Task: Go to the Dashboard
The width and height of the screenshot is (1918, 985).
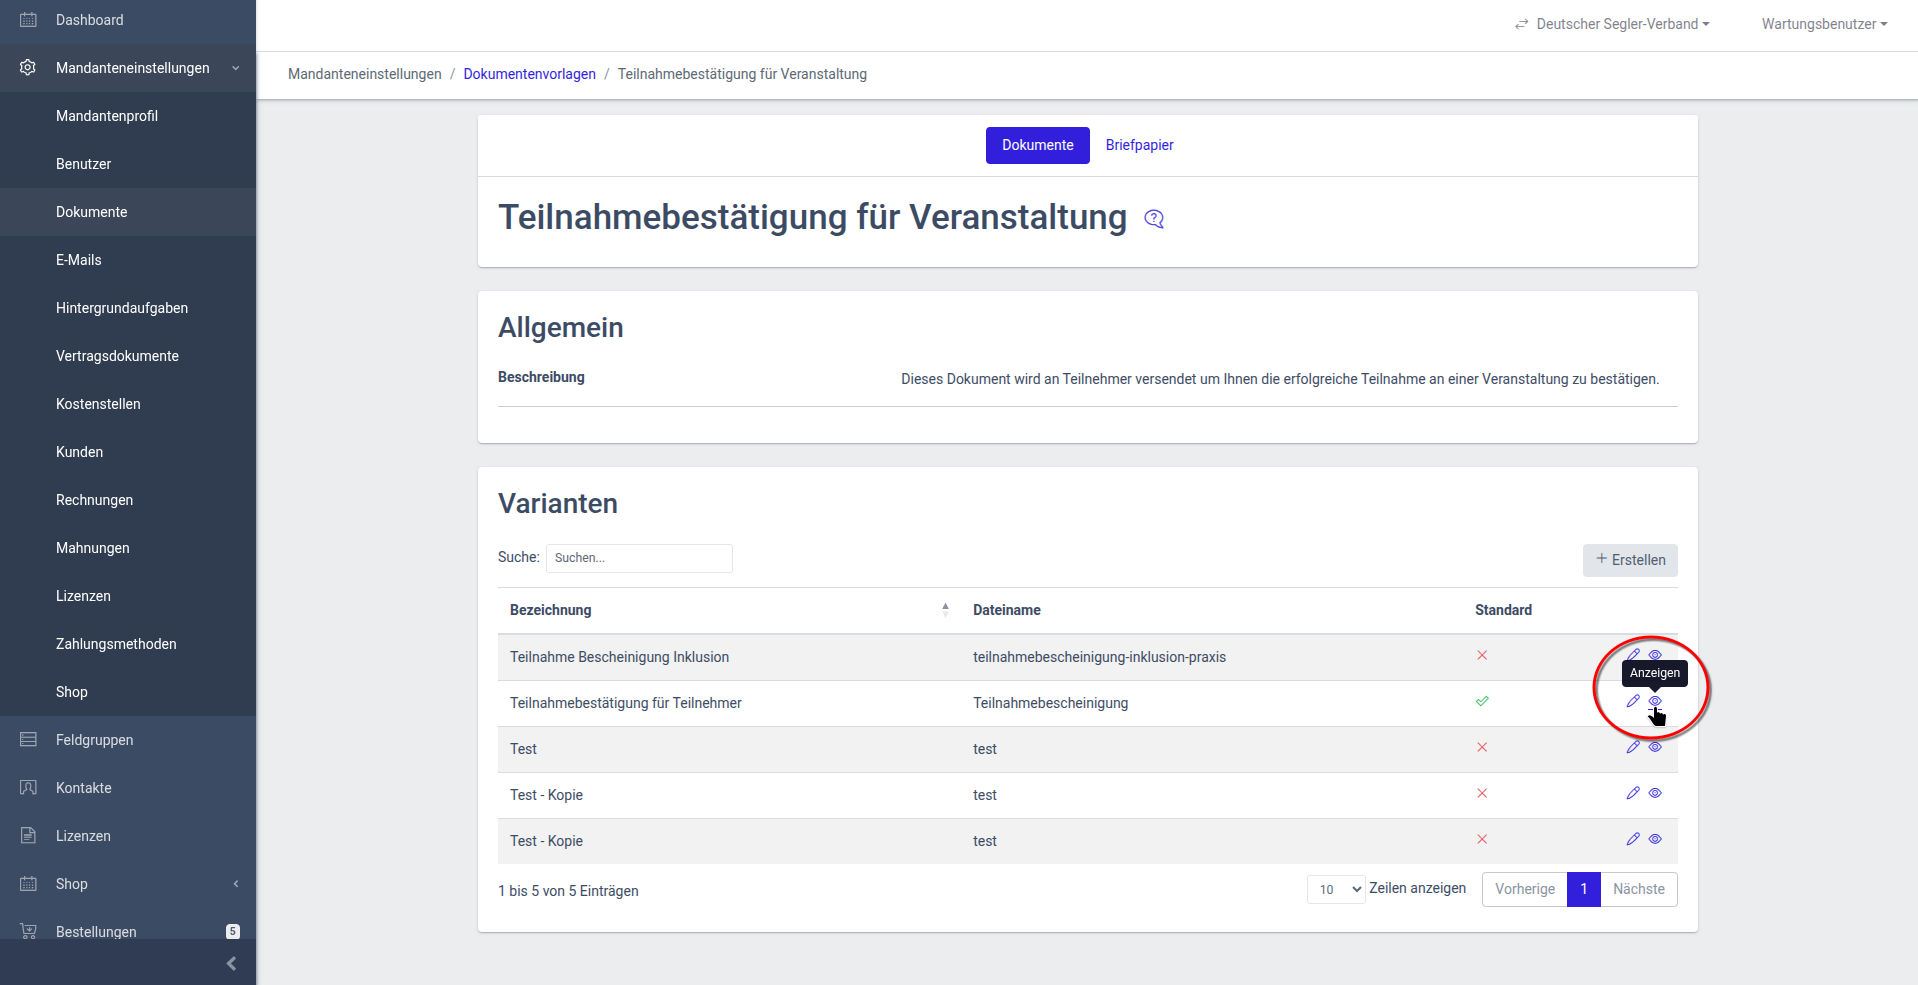Action: click(89, 20)
